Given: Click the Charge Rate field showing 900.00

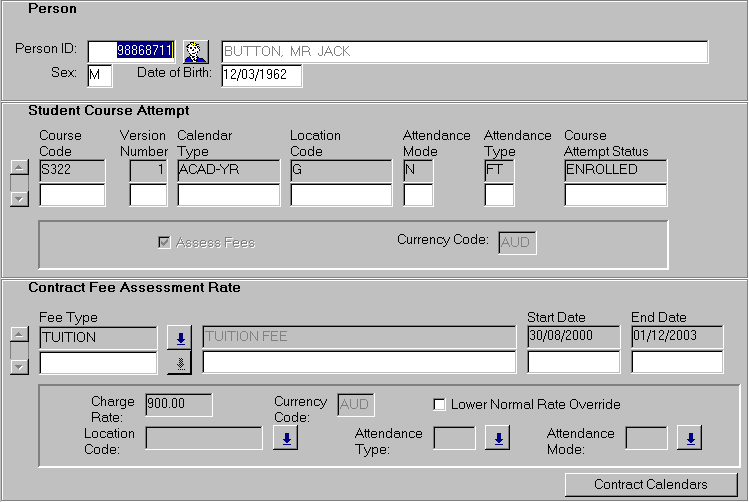Looking at the screenshot, I should point(178,404).
